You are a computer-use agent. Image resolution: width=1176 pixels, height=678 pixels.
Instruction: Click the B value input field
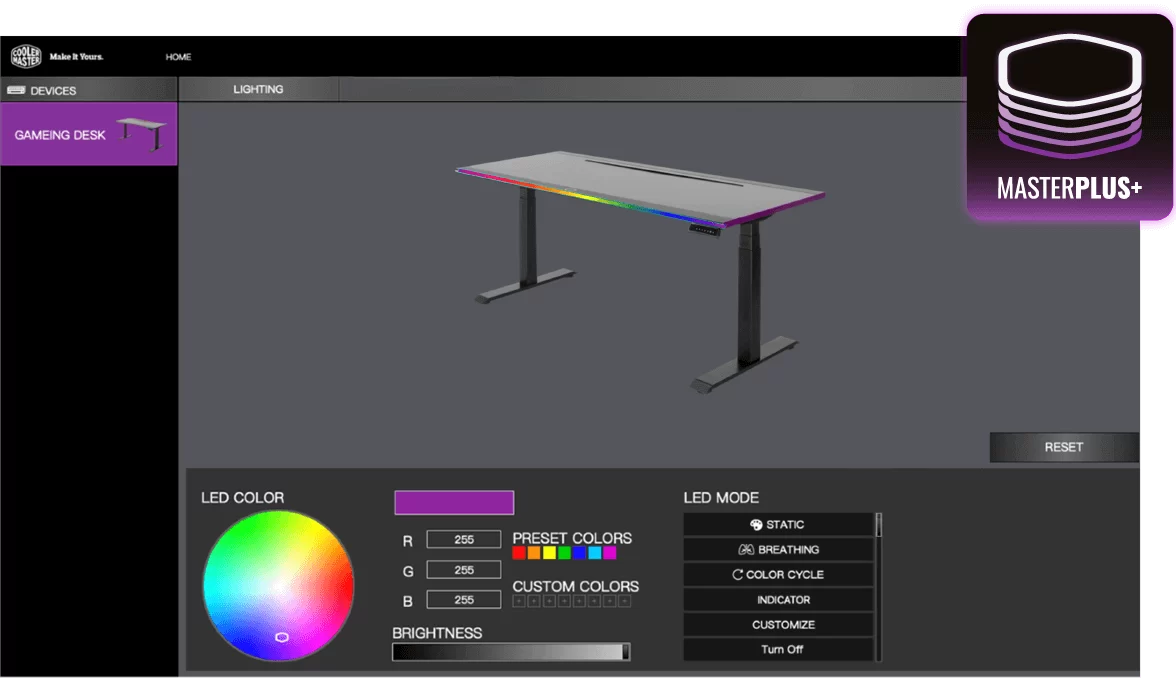coord(464,600)
